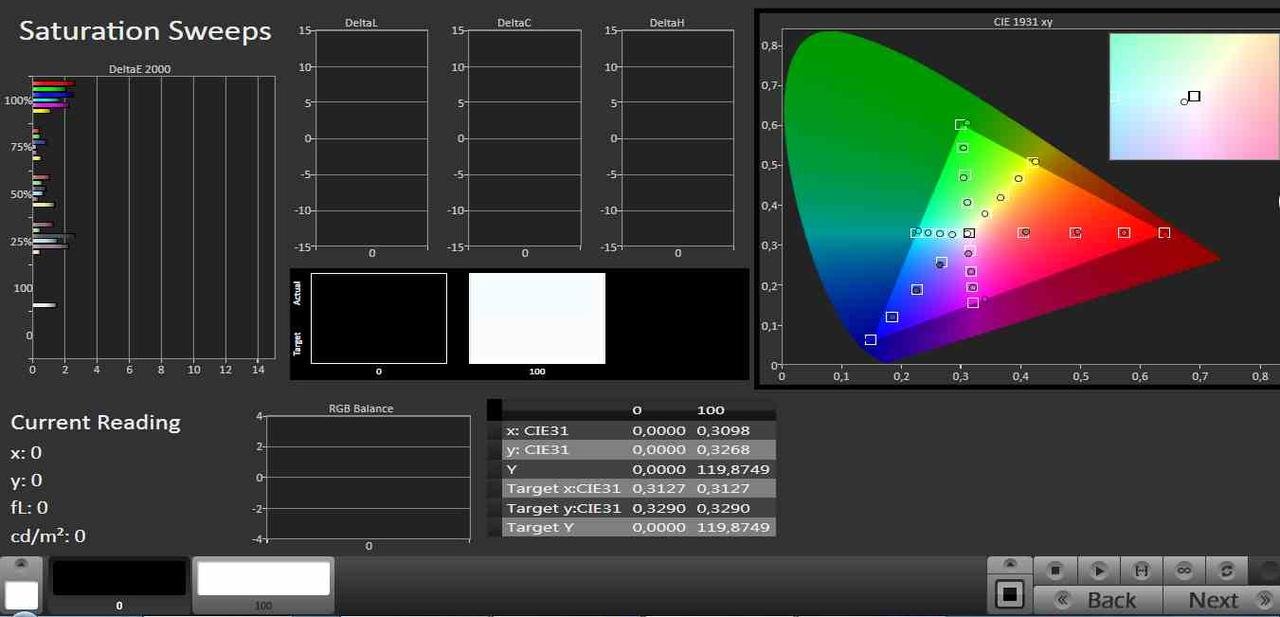Screen dimensions: 1280x617
Task: Select the white 100 pattern swatch in the bottom strip
Action: pyautogui.click(x=263, y=579)
